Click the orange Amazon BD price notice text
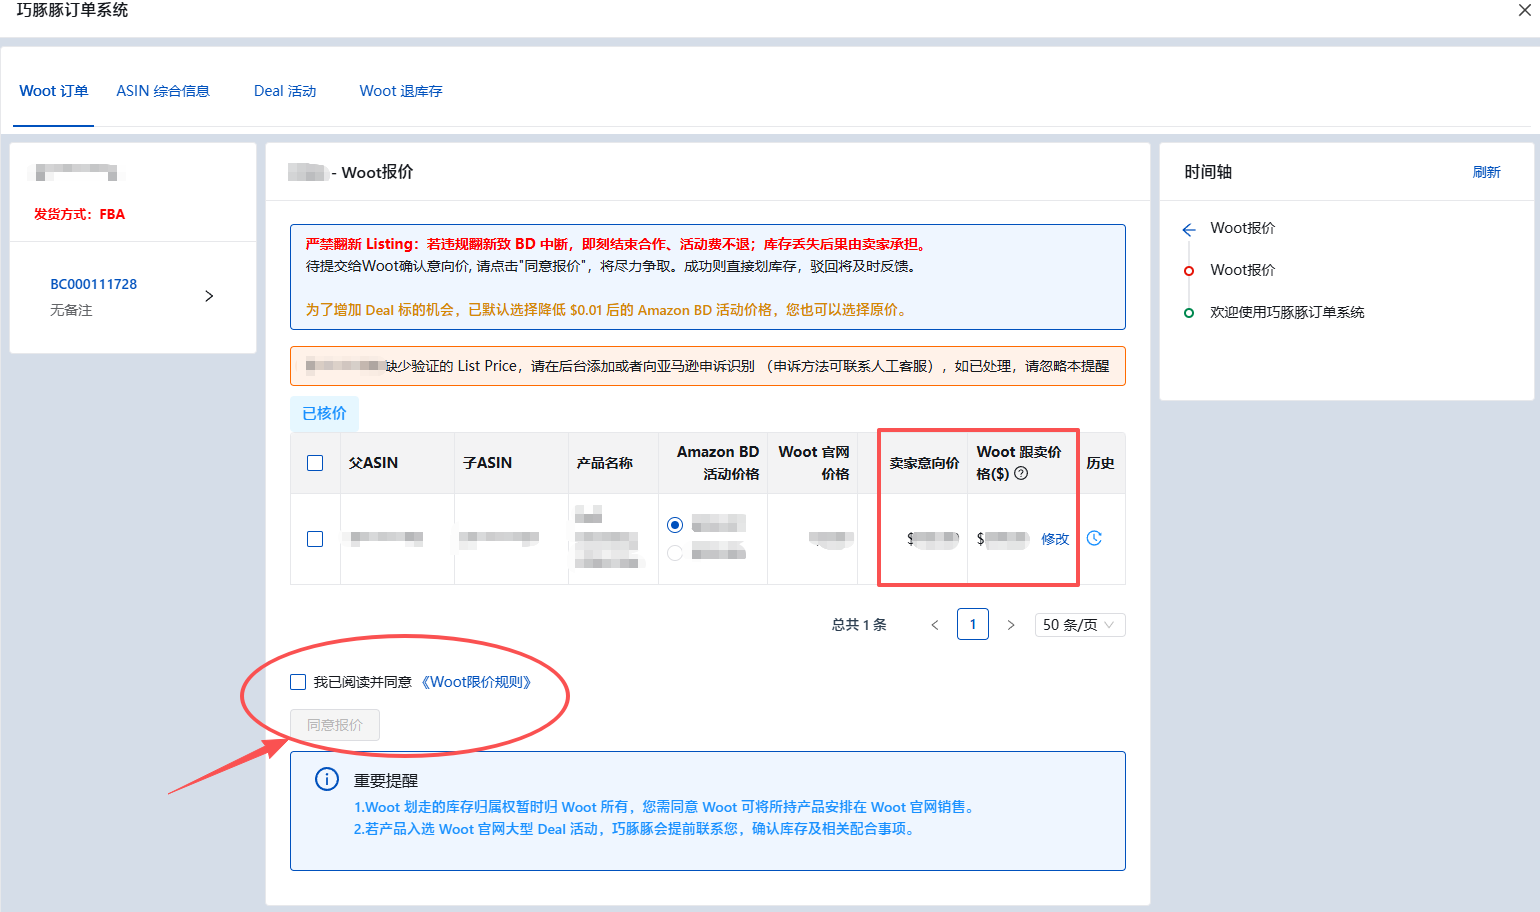Image resolution: width=1540 pixels, height=912 pixels. (608, 310)
